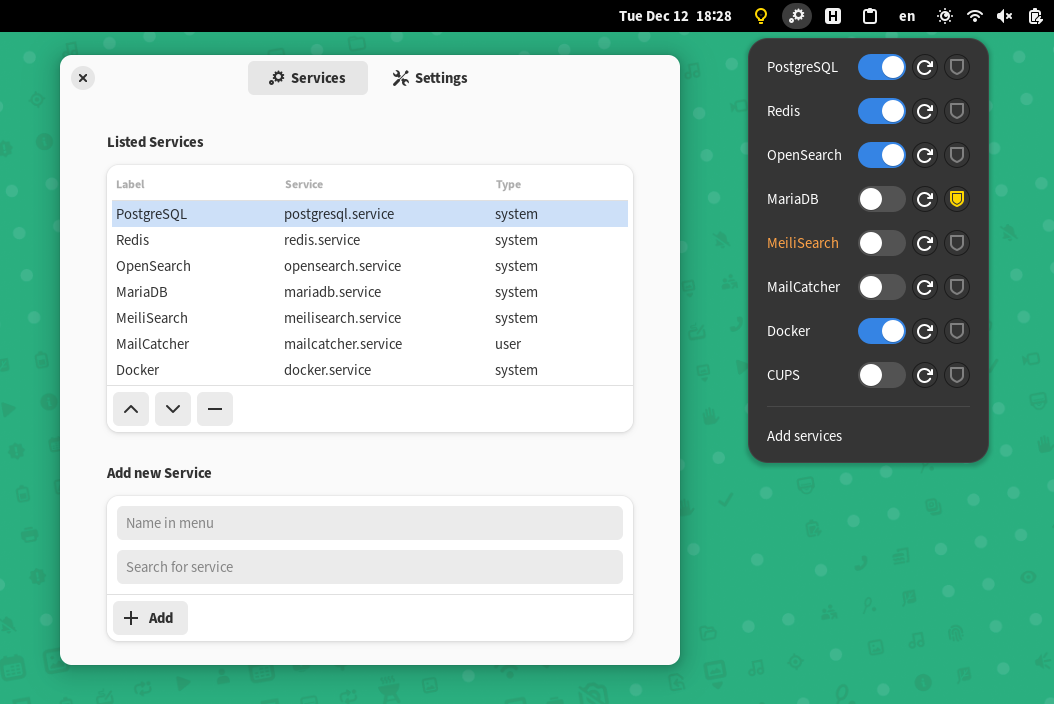1054x704 pixels.
Task: Click the H icon in top bar
Action: coord(833,16)
